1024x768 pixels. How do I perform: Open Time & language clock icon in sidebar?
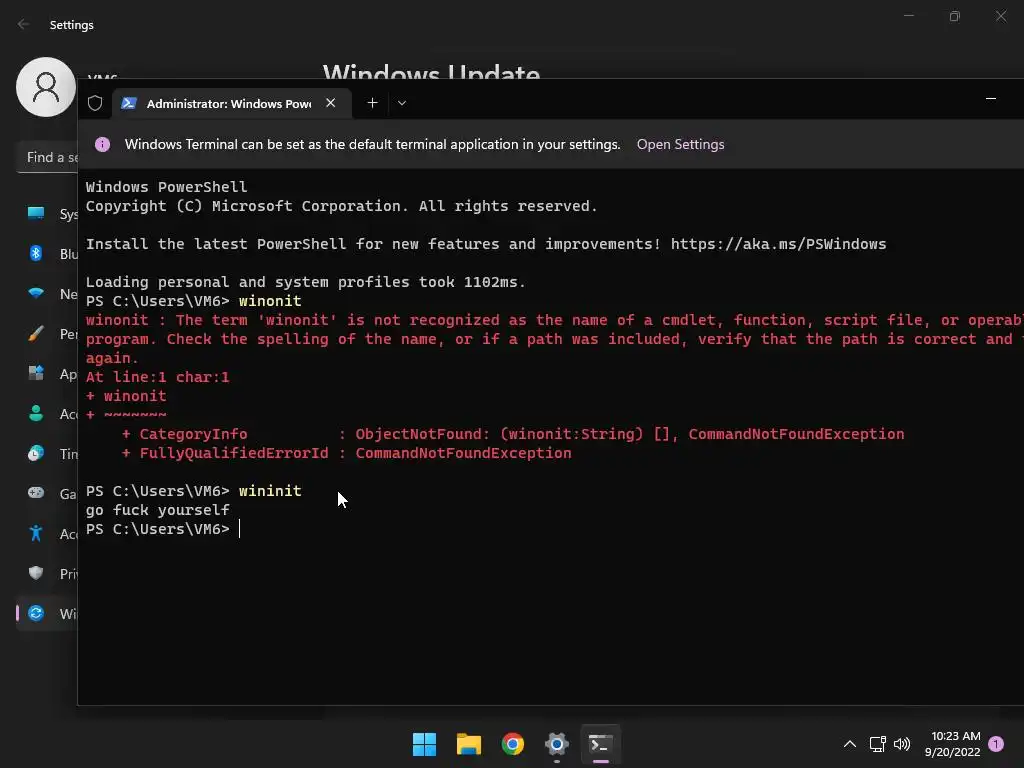(36, 453)
